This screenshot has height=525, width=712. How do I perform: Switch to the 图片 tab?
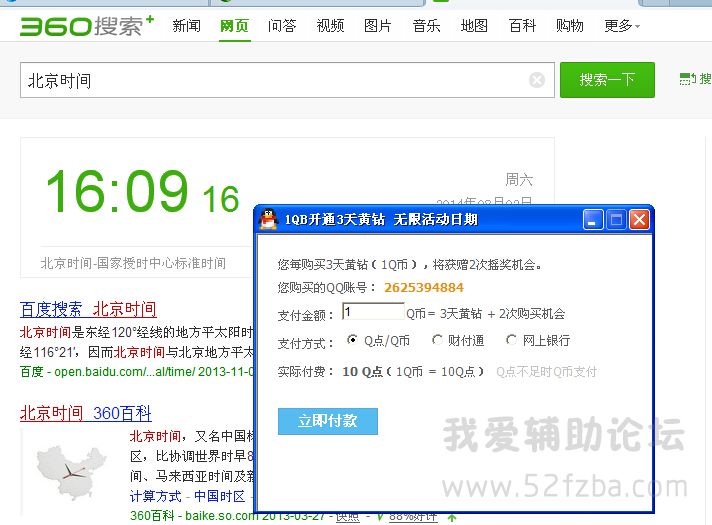point(378,26)
